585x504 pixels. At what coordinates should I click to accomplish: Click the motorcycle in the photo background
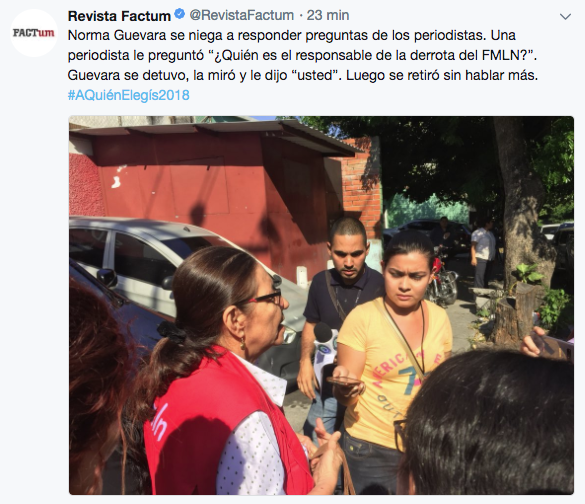pyautogui.click(x=442, y=280)
